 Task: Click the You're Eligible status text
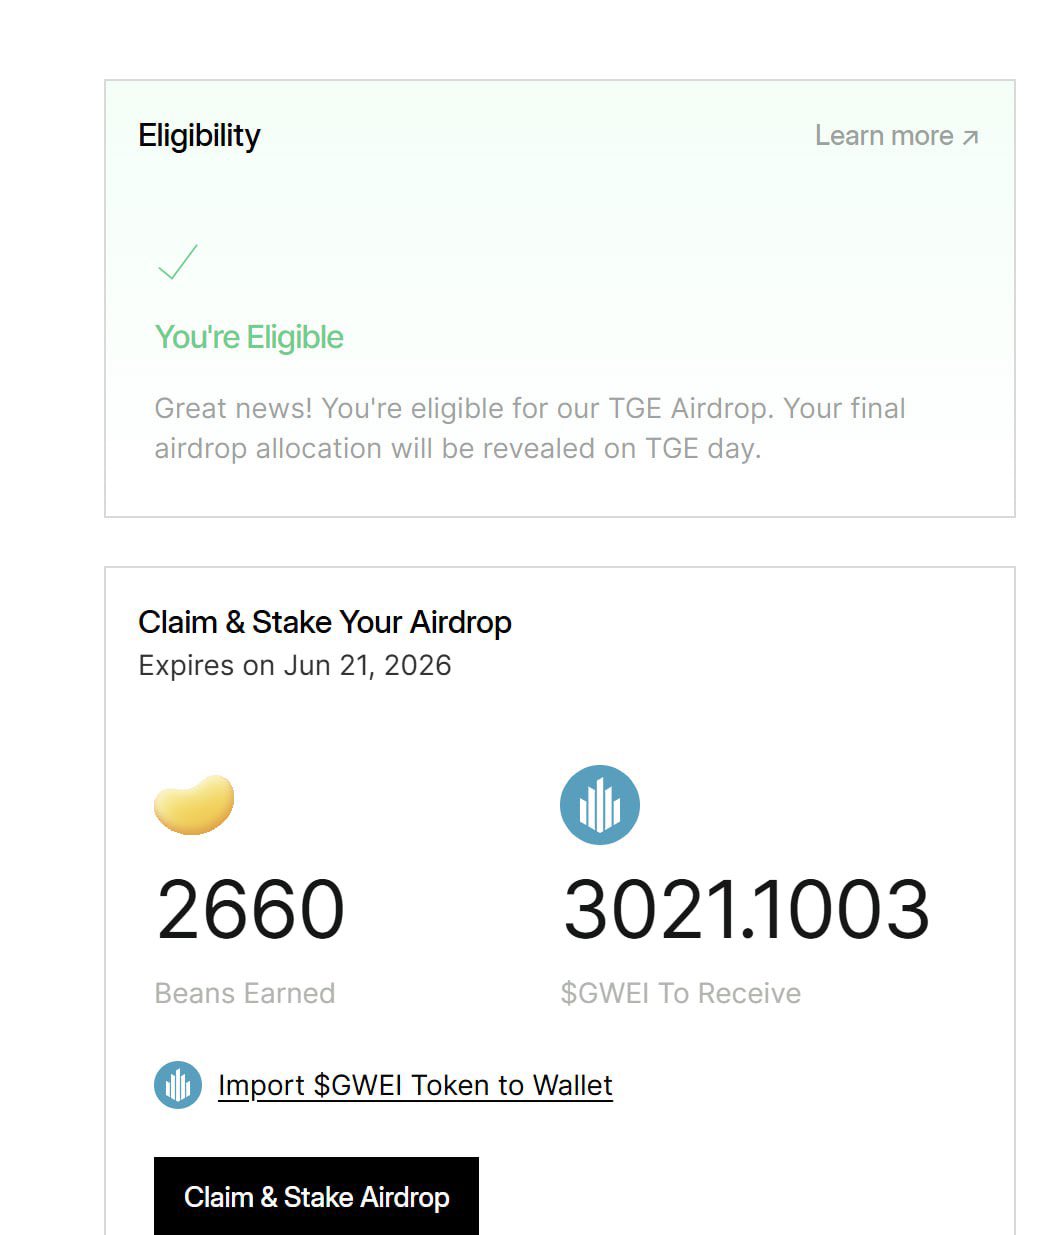tap(249, 338)
